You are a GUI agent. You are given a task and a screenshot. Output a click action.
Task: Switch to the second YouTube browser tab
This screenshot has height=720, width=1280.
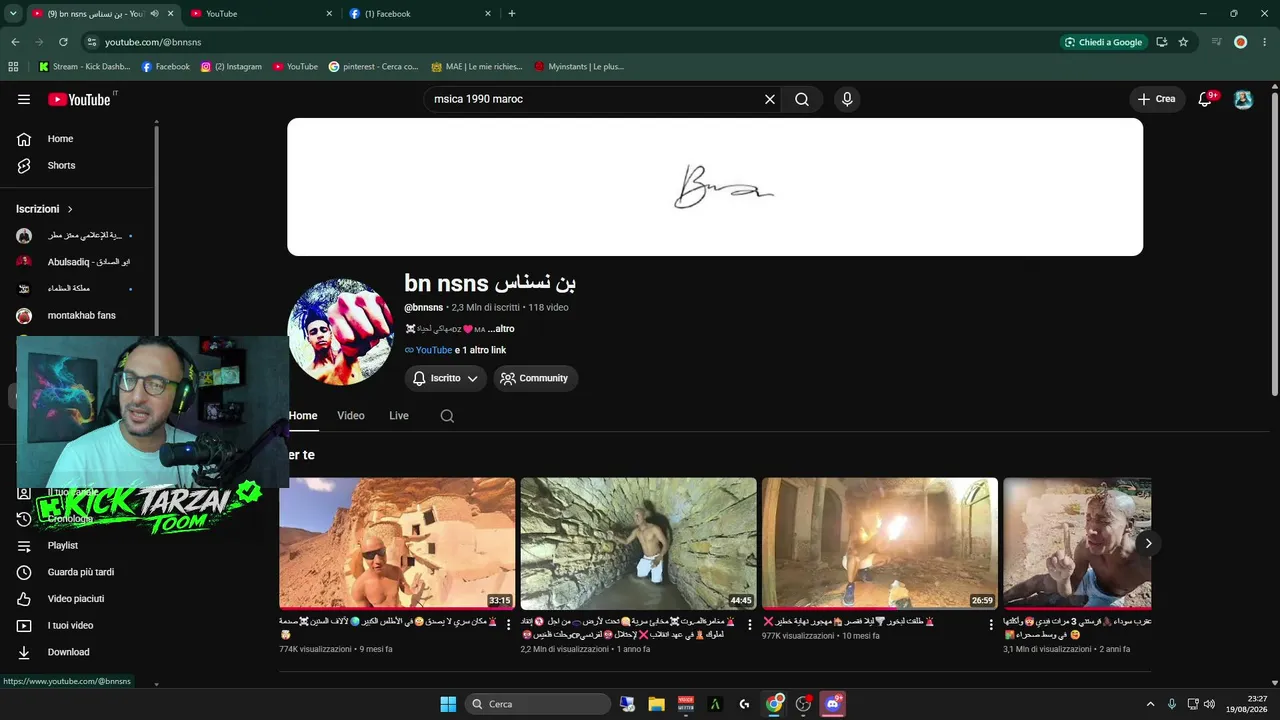tap(261, 14)
